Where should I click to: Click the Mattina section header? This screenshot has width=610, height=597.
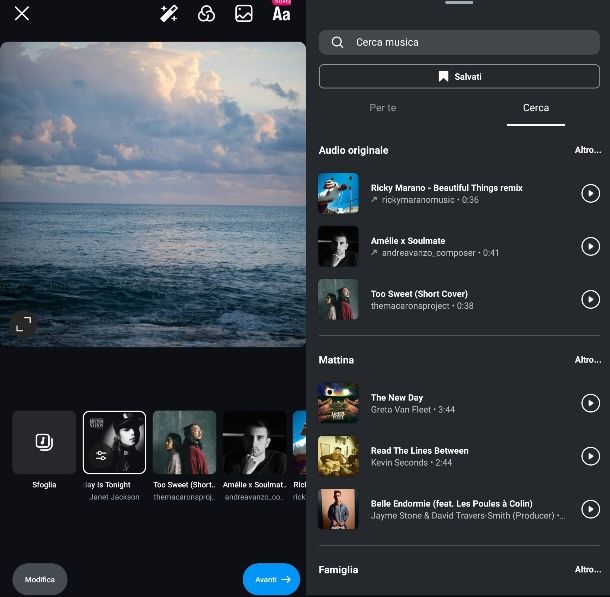[336, 360]
